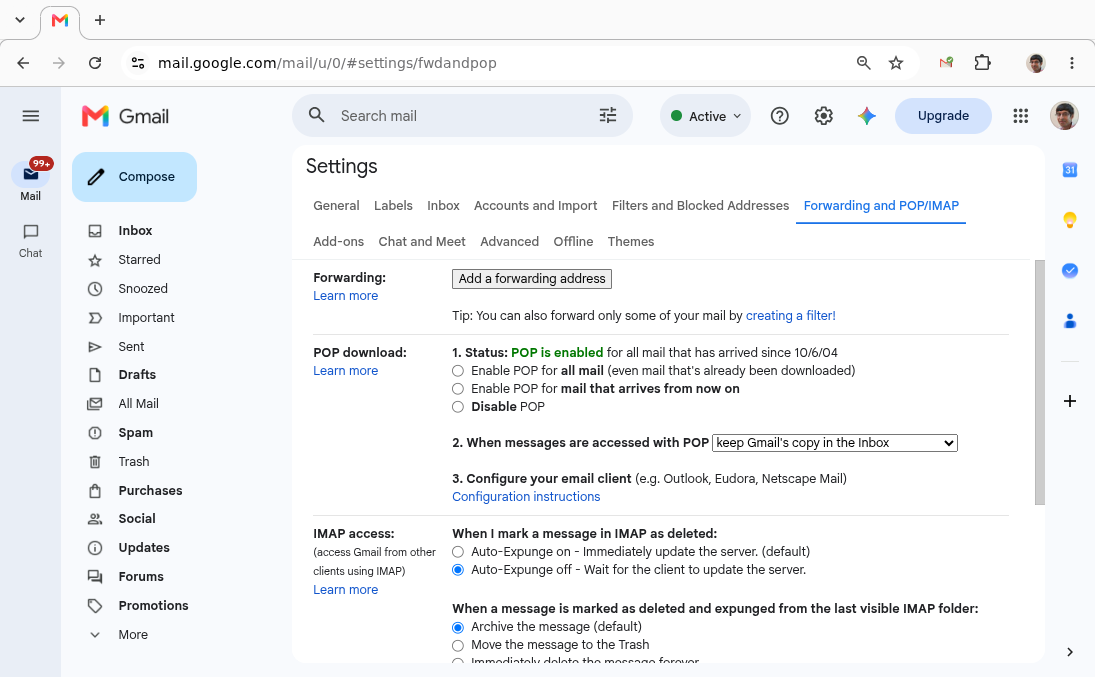
Task: Click Add a forwarding address button
Action: tap(532, 279)
